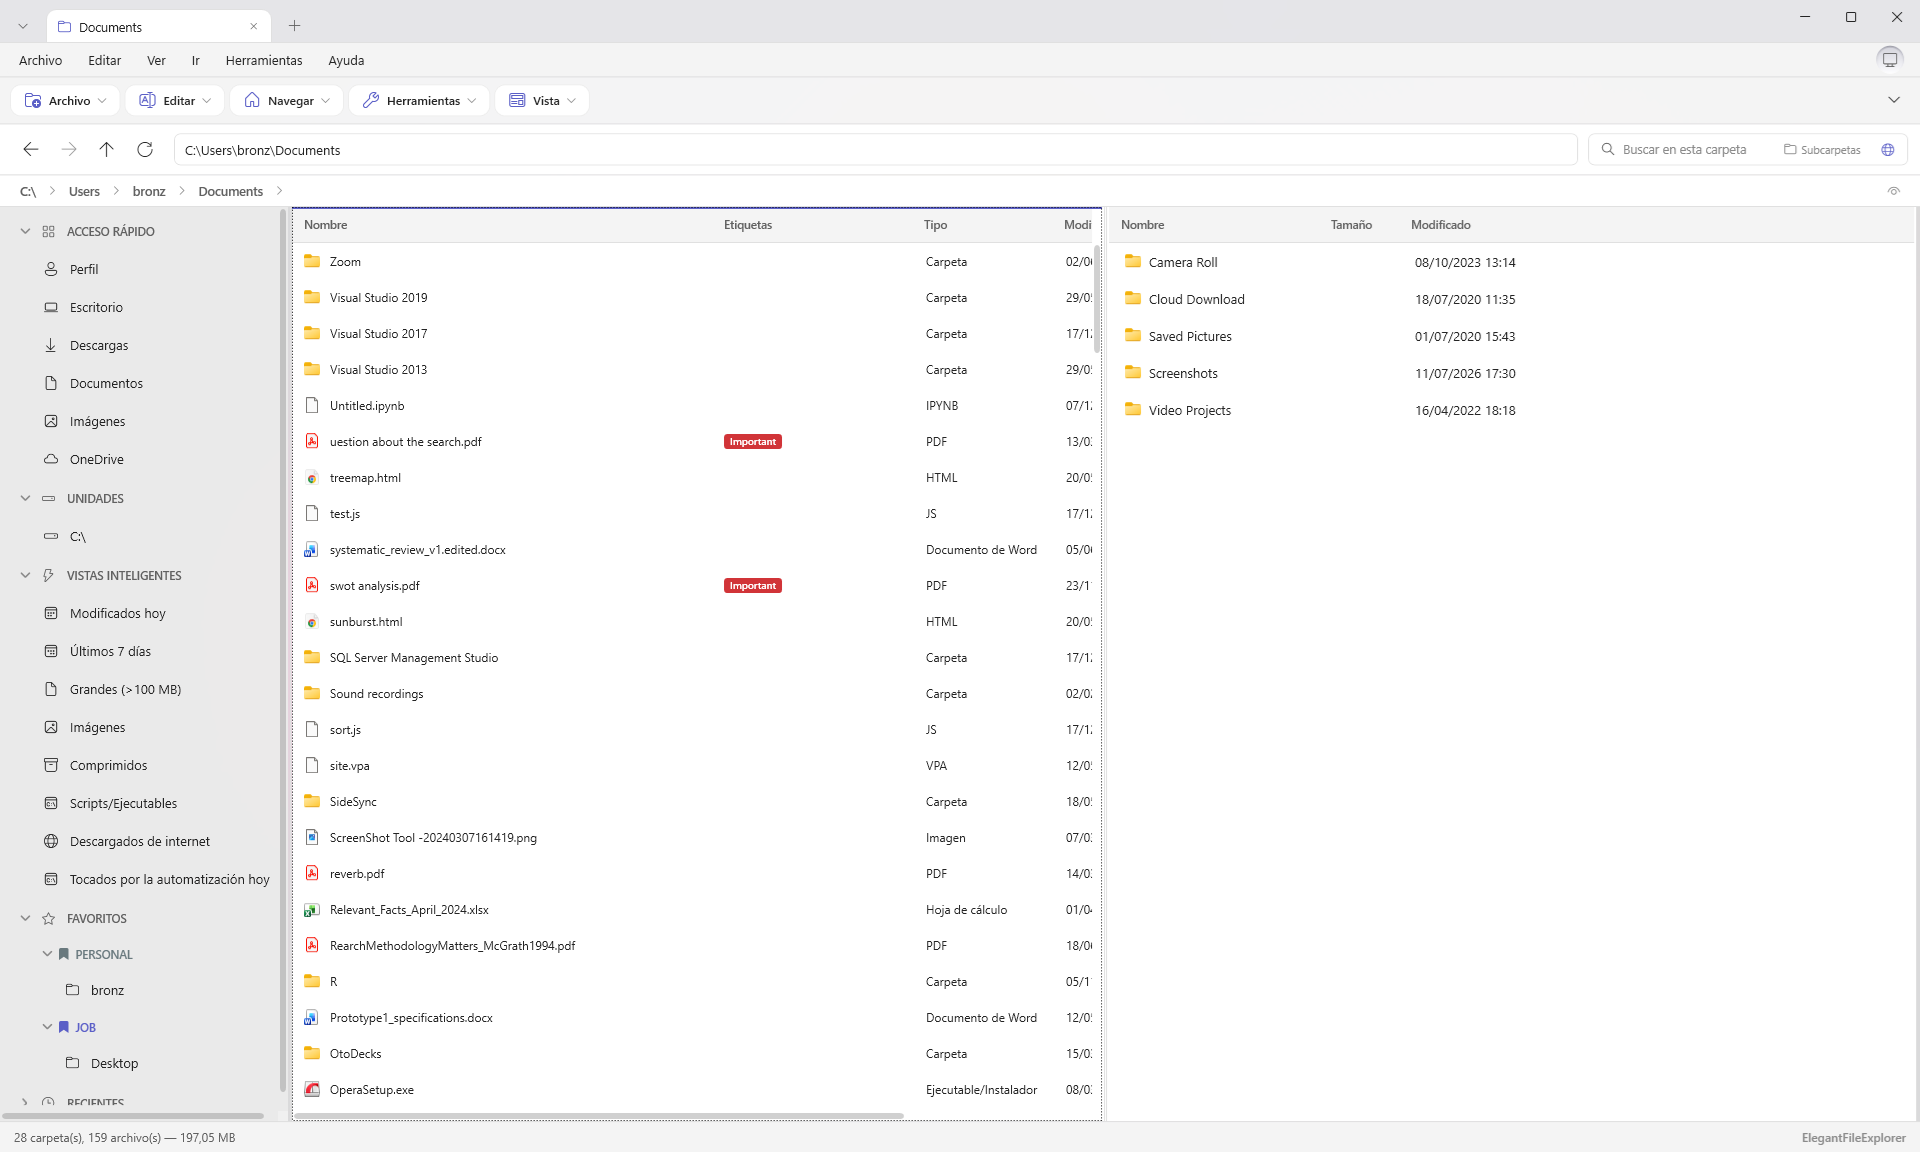Click horizontal scrollbar of file list
This screenshot has height=1152, width=1920.
point(600,1116)
